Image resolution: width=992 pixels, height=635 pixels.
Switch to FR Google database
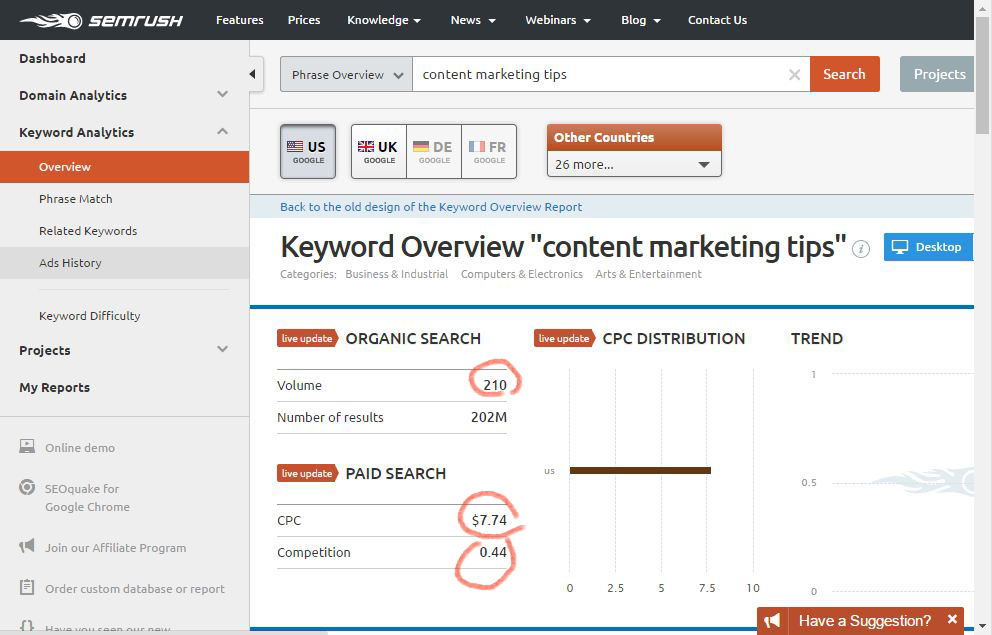(x=489, y=152)
